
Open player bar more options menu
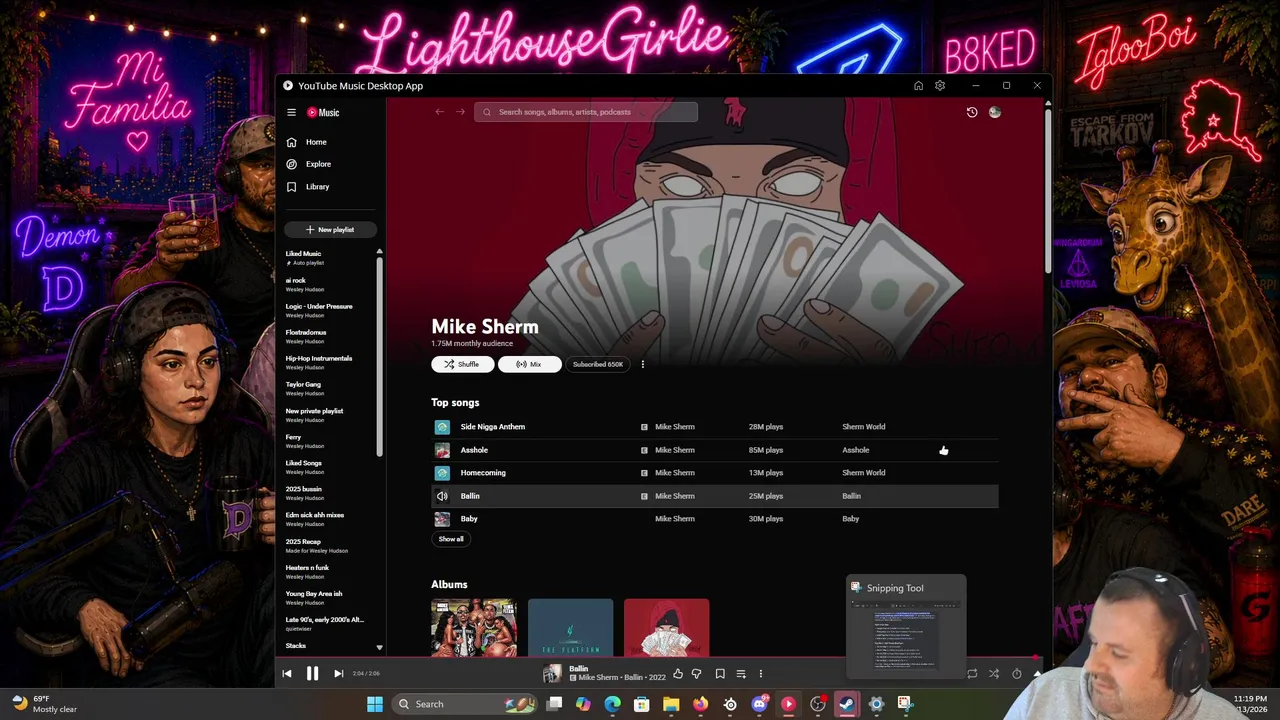point(760,674)
